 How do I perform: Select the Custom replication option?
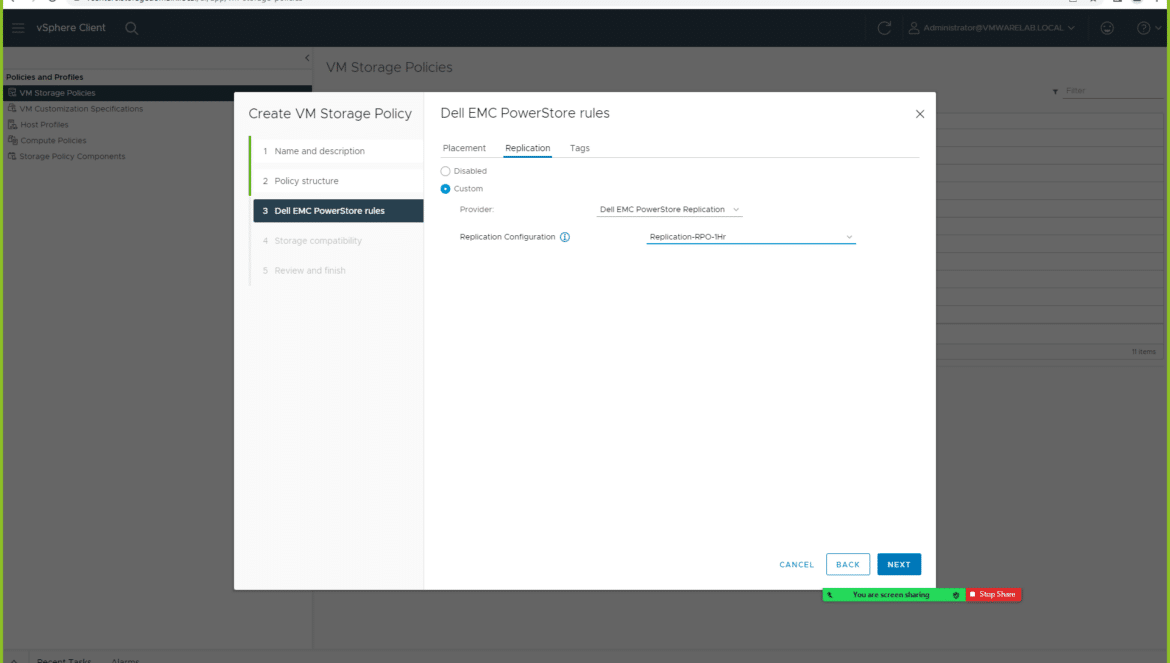pos(445,189)
